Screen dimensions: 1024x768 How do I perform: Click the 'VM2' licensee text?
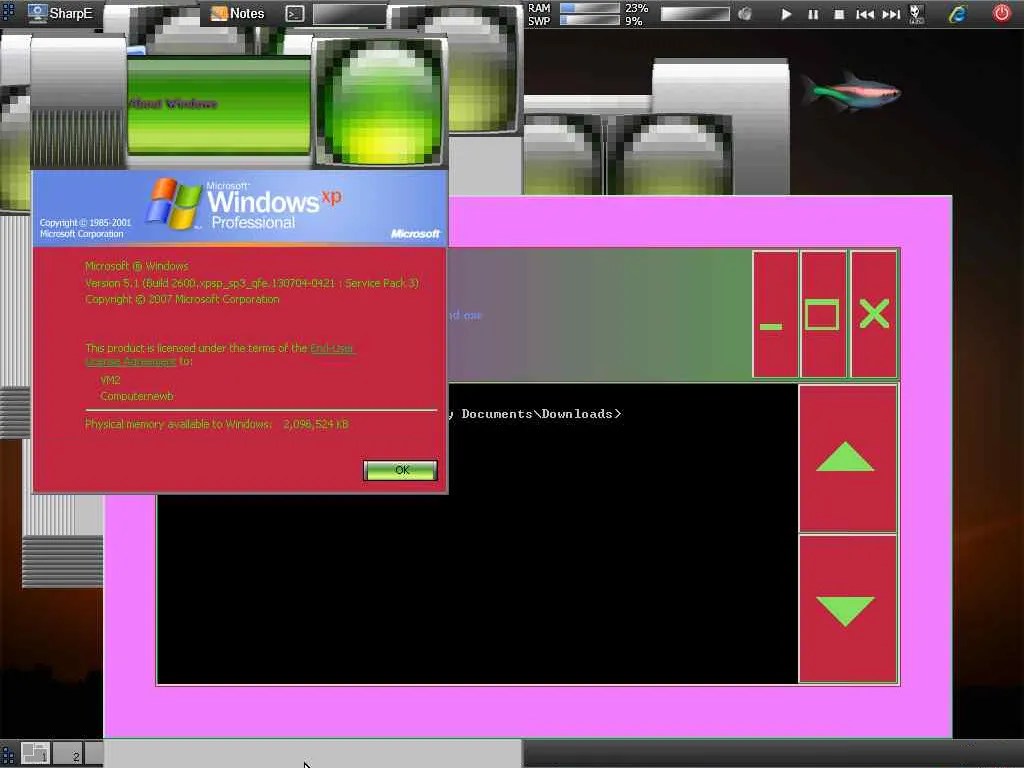(x=110, y=379)
